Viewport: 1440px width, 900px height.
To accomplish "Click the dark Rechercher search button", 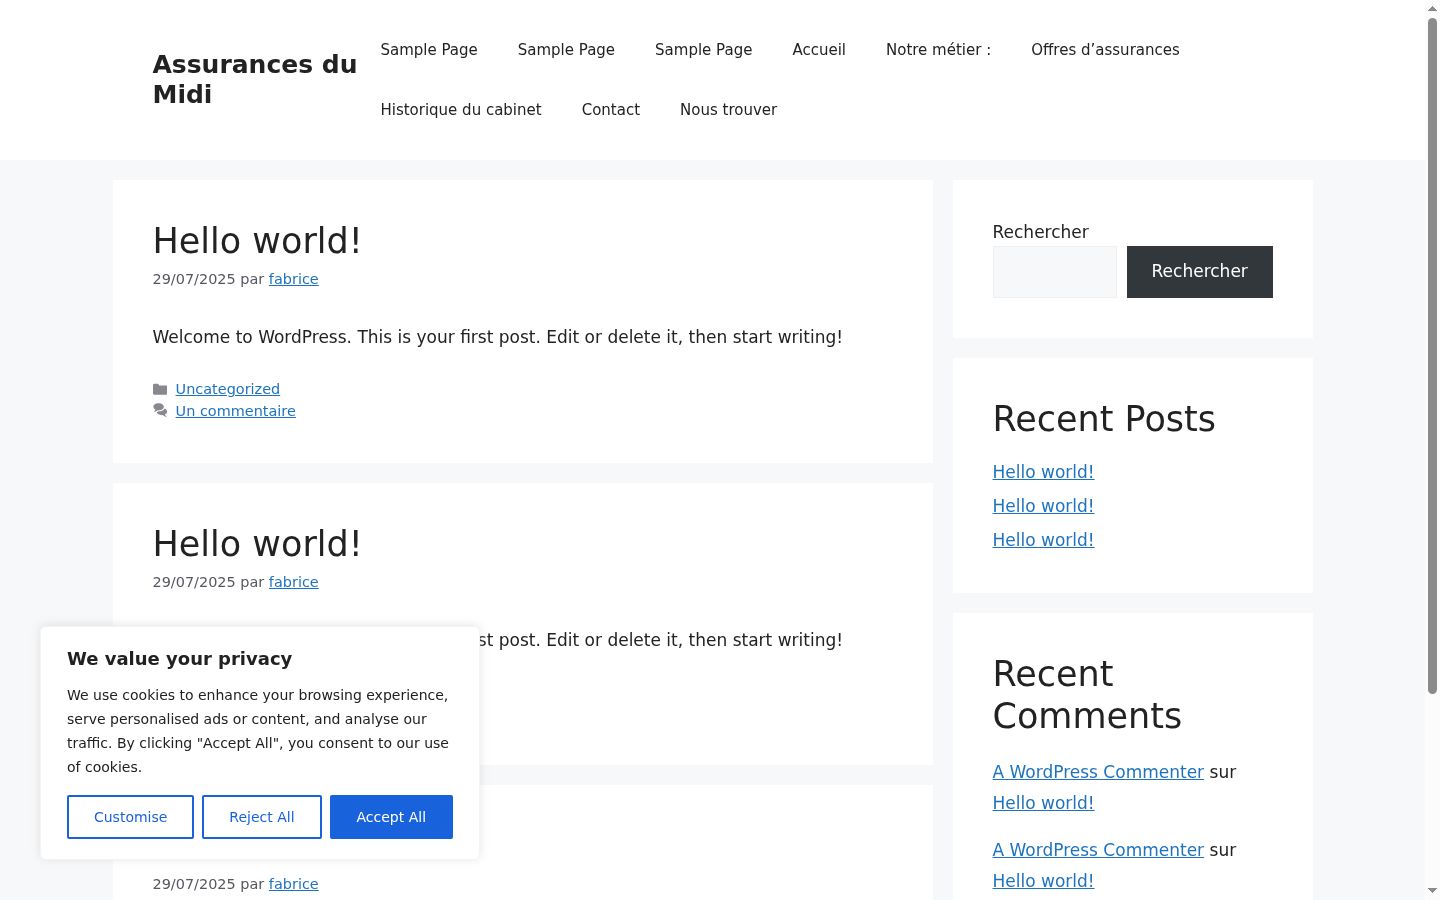I will [x=1200, y=272].
